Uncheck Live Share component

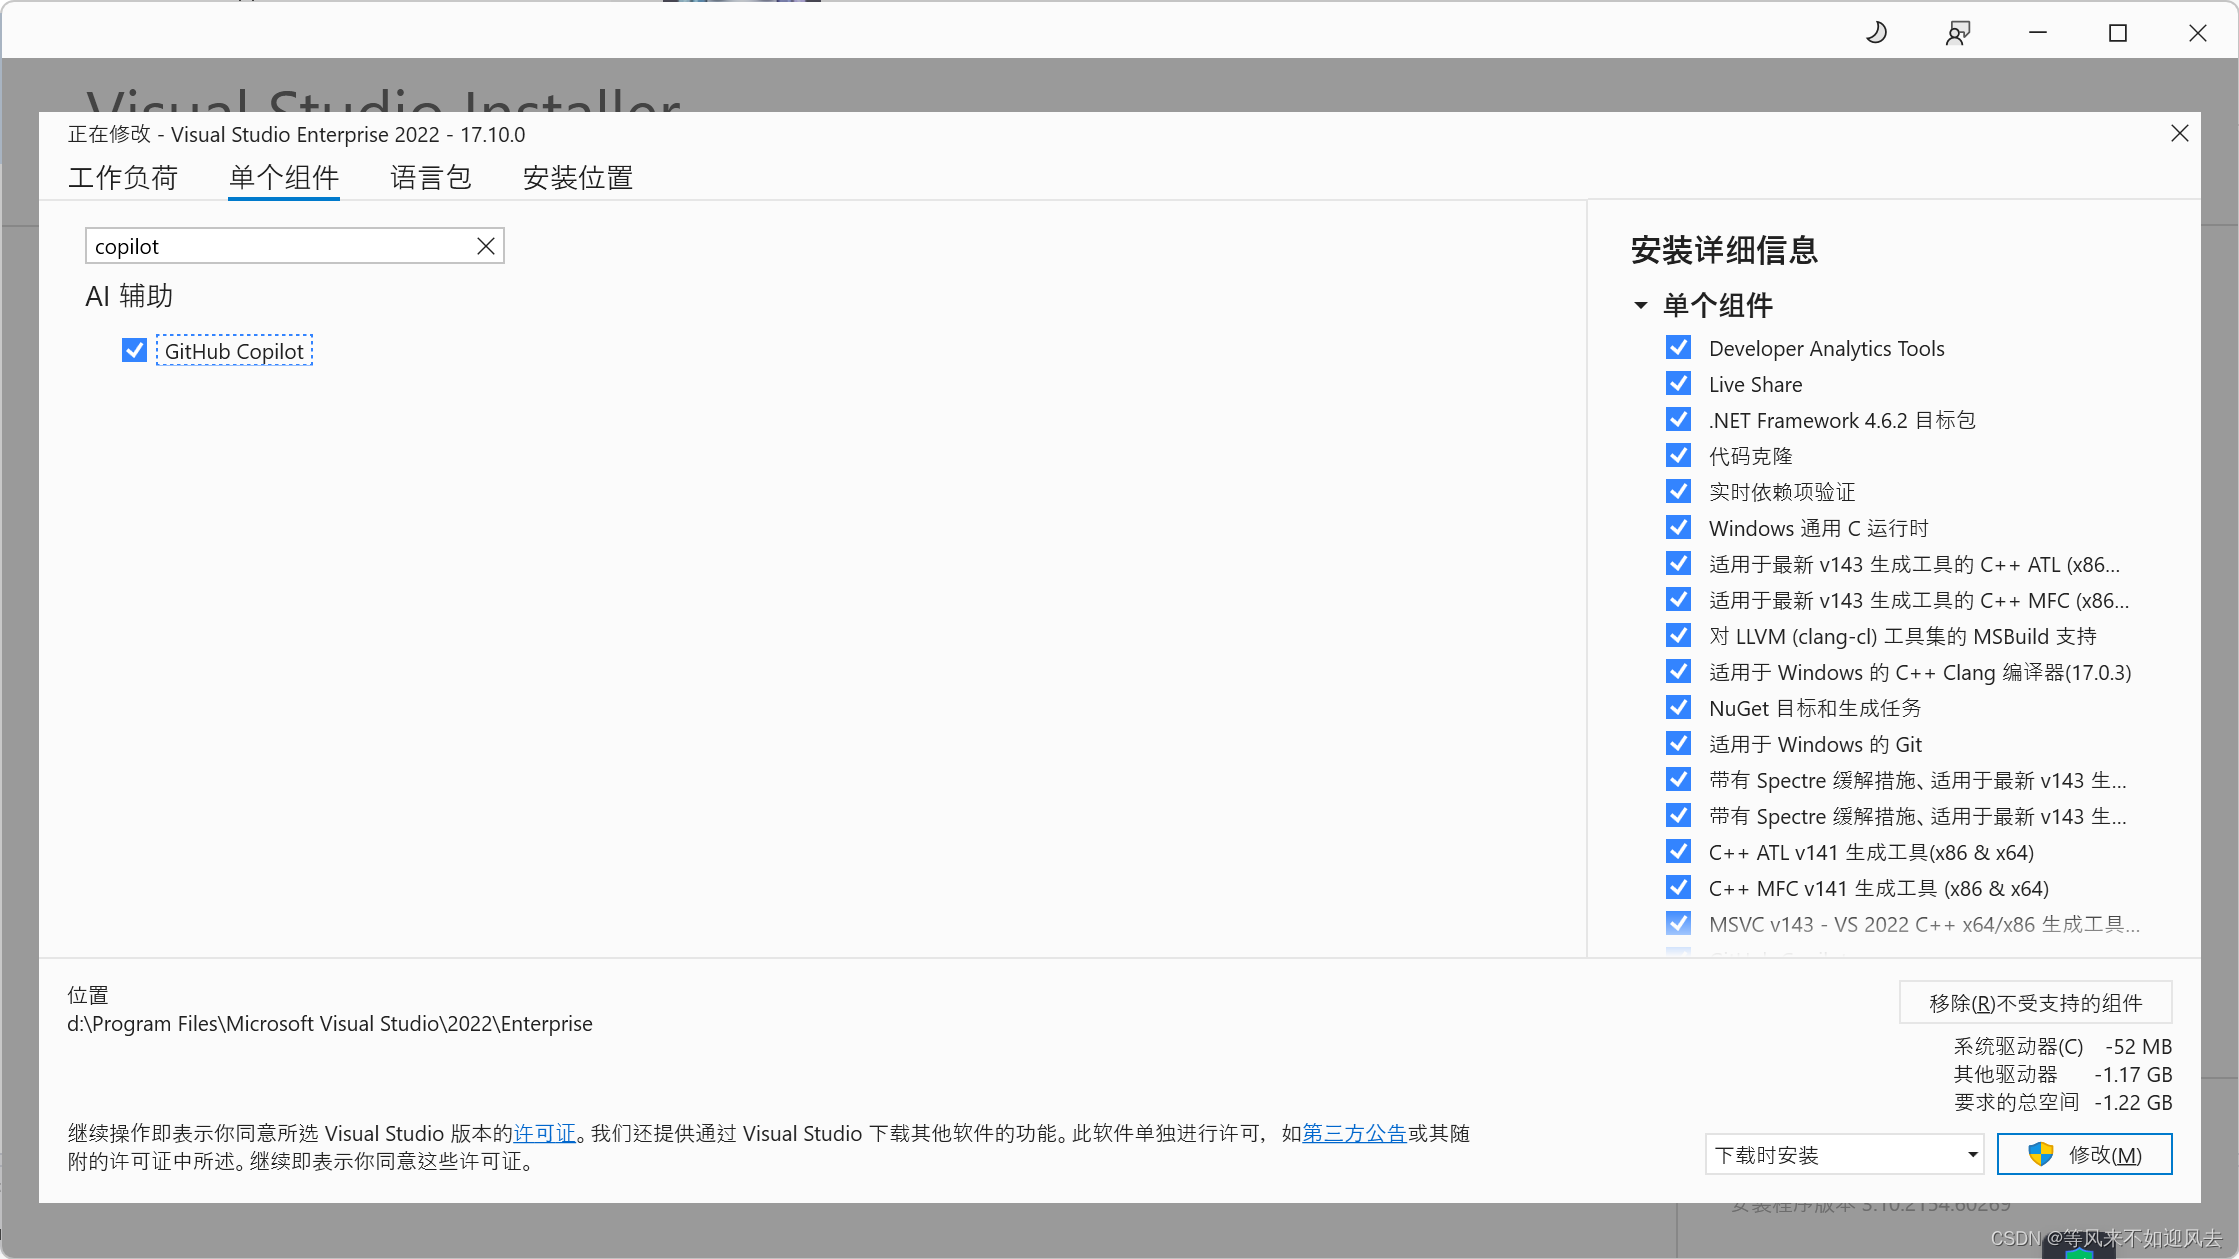[x=1679, y=383]
